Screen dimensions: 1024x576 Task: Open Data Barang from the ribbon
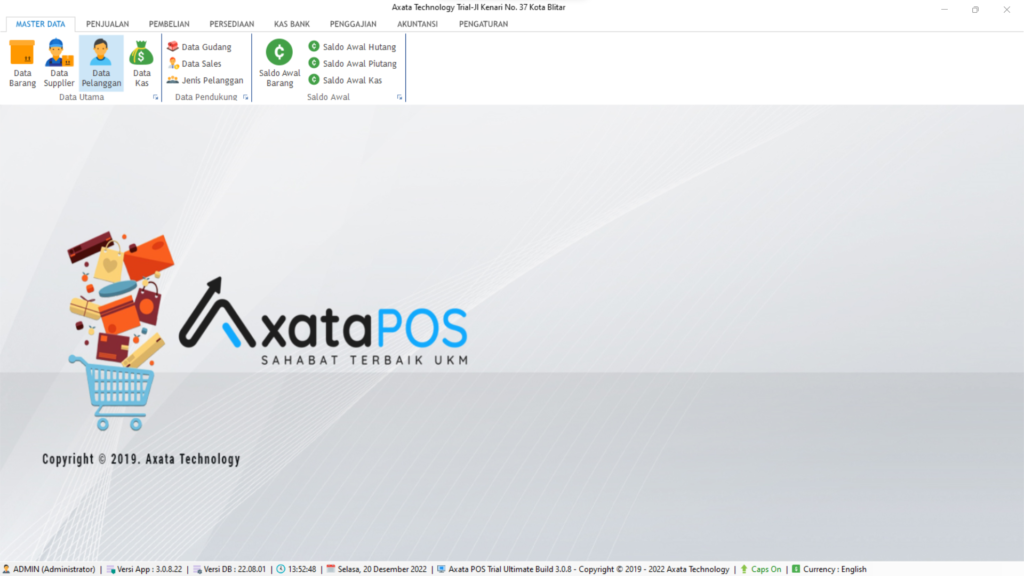tap(22, 63)
